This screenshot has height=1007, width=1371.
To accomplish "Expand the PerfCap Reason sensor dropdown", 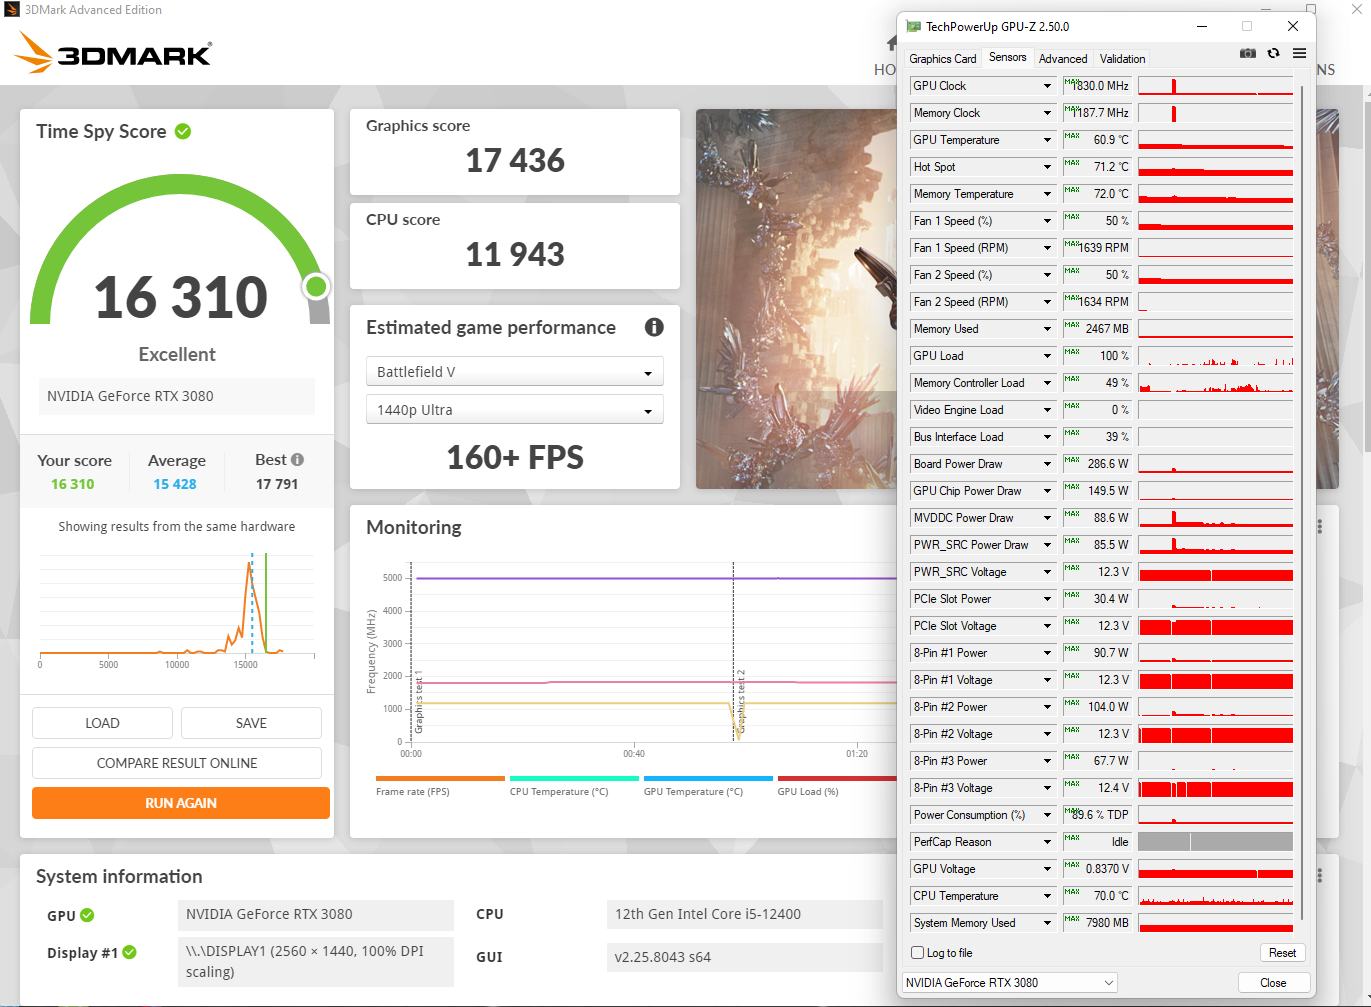I will (1047, 842).
